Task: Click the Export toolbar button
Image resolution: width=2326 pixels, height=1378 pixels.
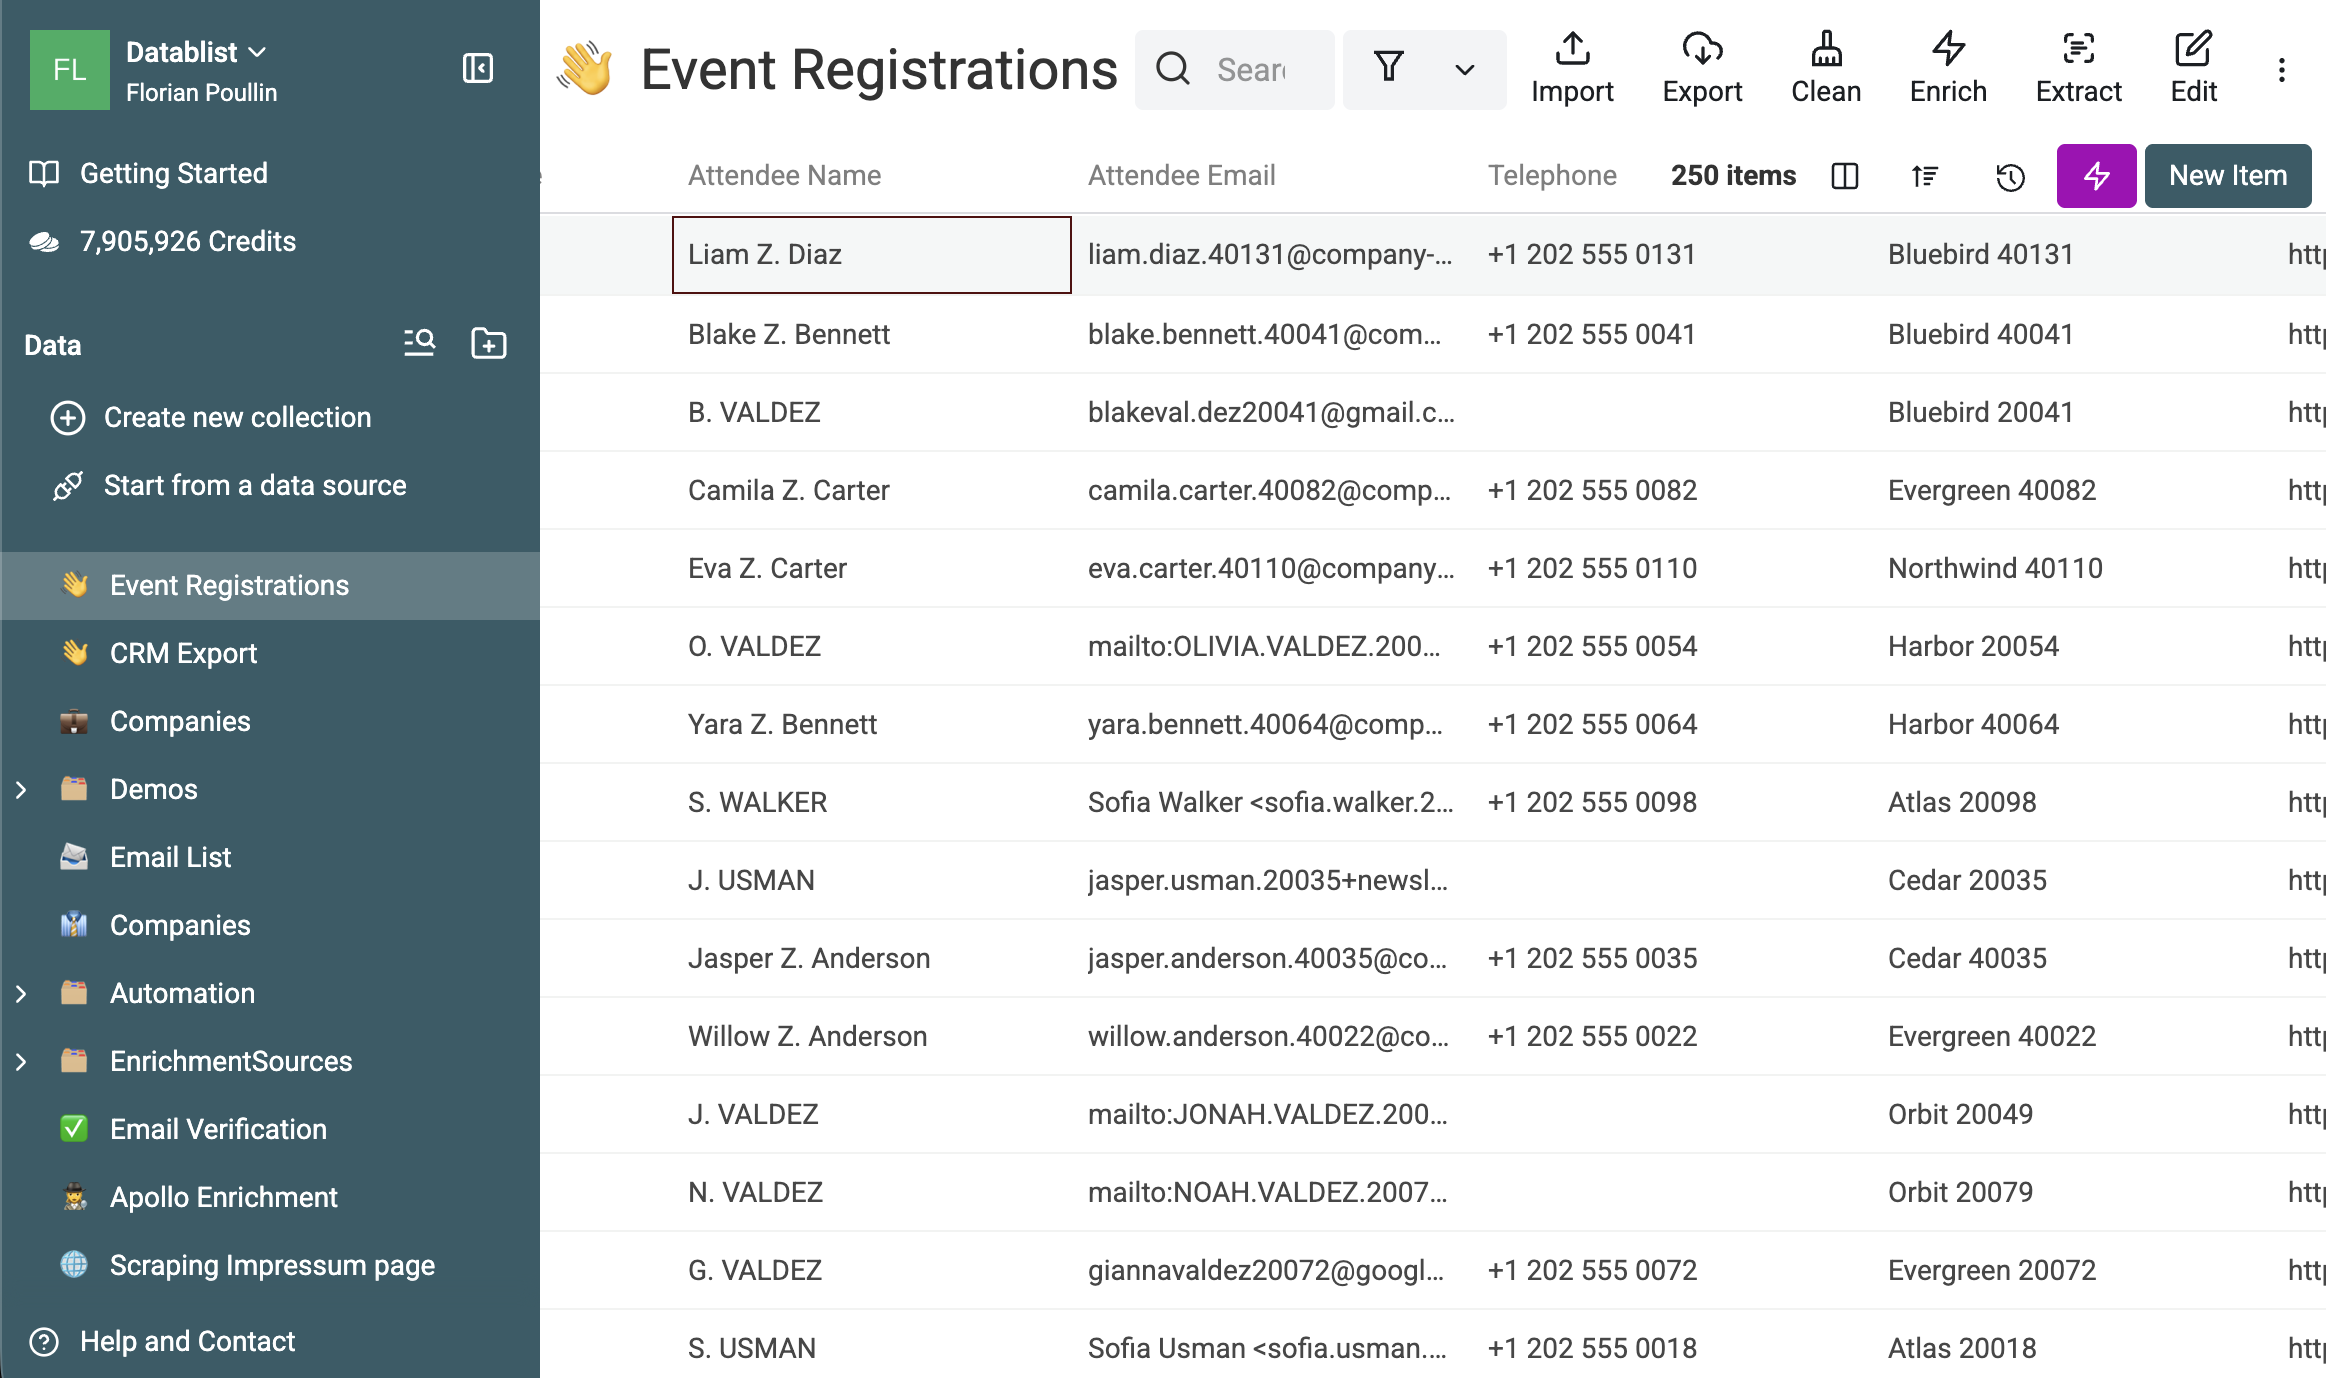Action: [1702, 68]
